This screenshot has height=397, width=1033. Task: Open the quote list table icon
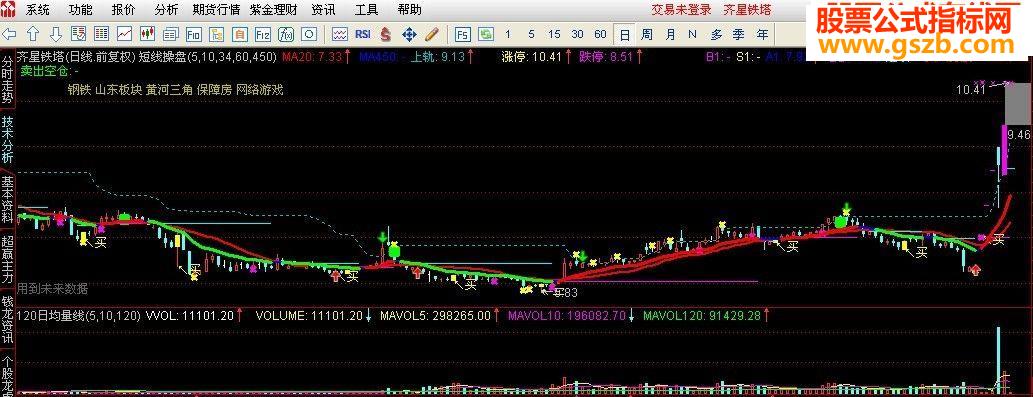101,34
